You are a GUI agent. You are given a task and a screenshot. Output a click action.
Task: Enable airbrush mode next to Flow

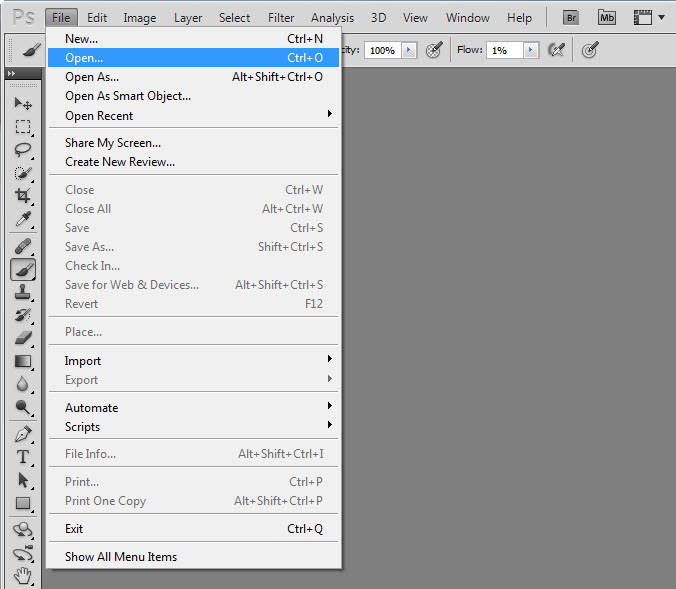pyautogui.click(x=556, y=50)
